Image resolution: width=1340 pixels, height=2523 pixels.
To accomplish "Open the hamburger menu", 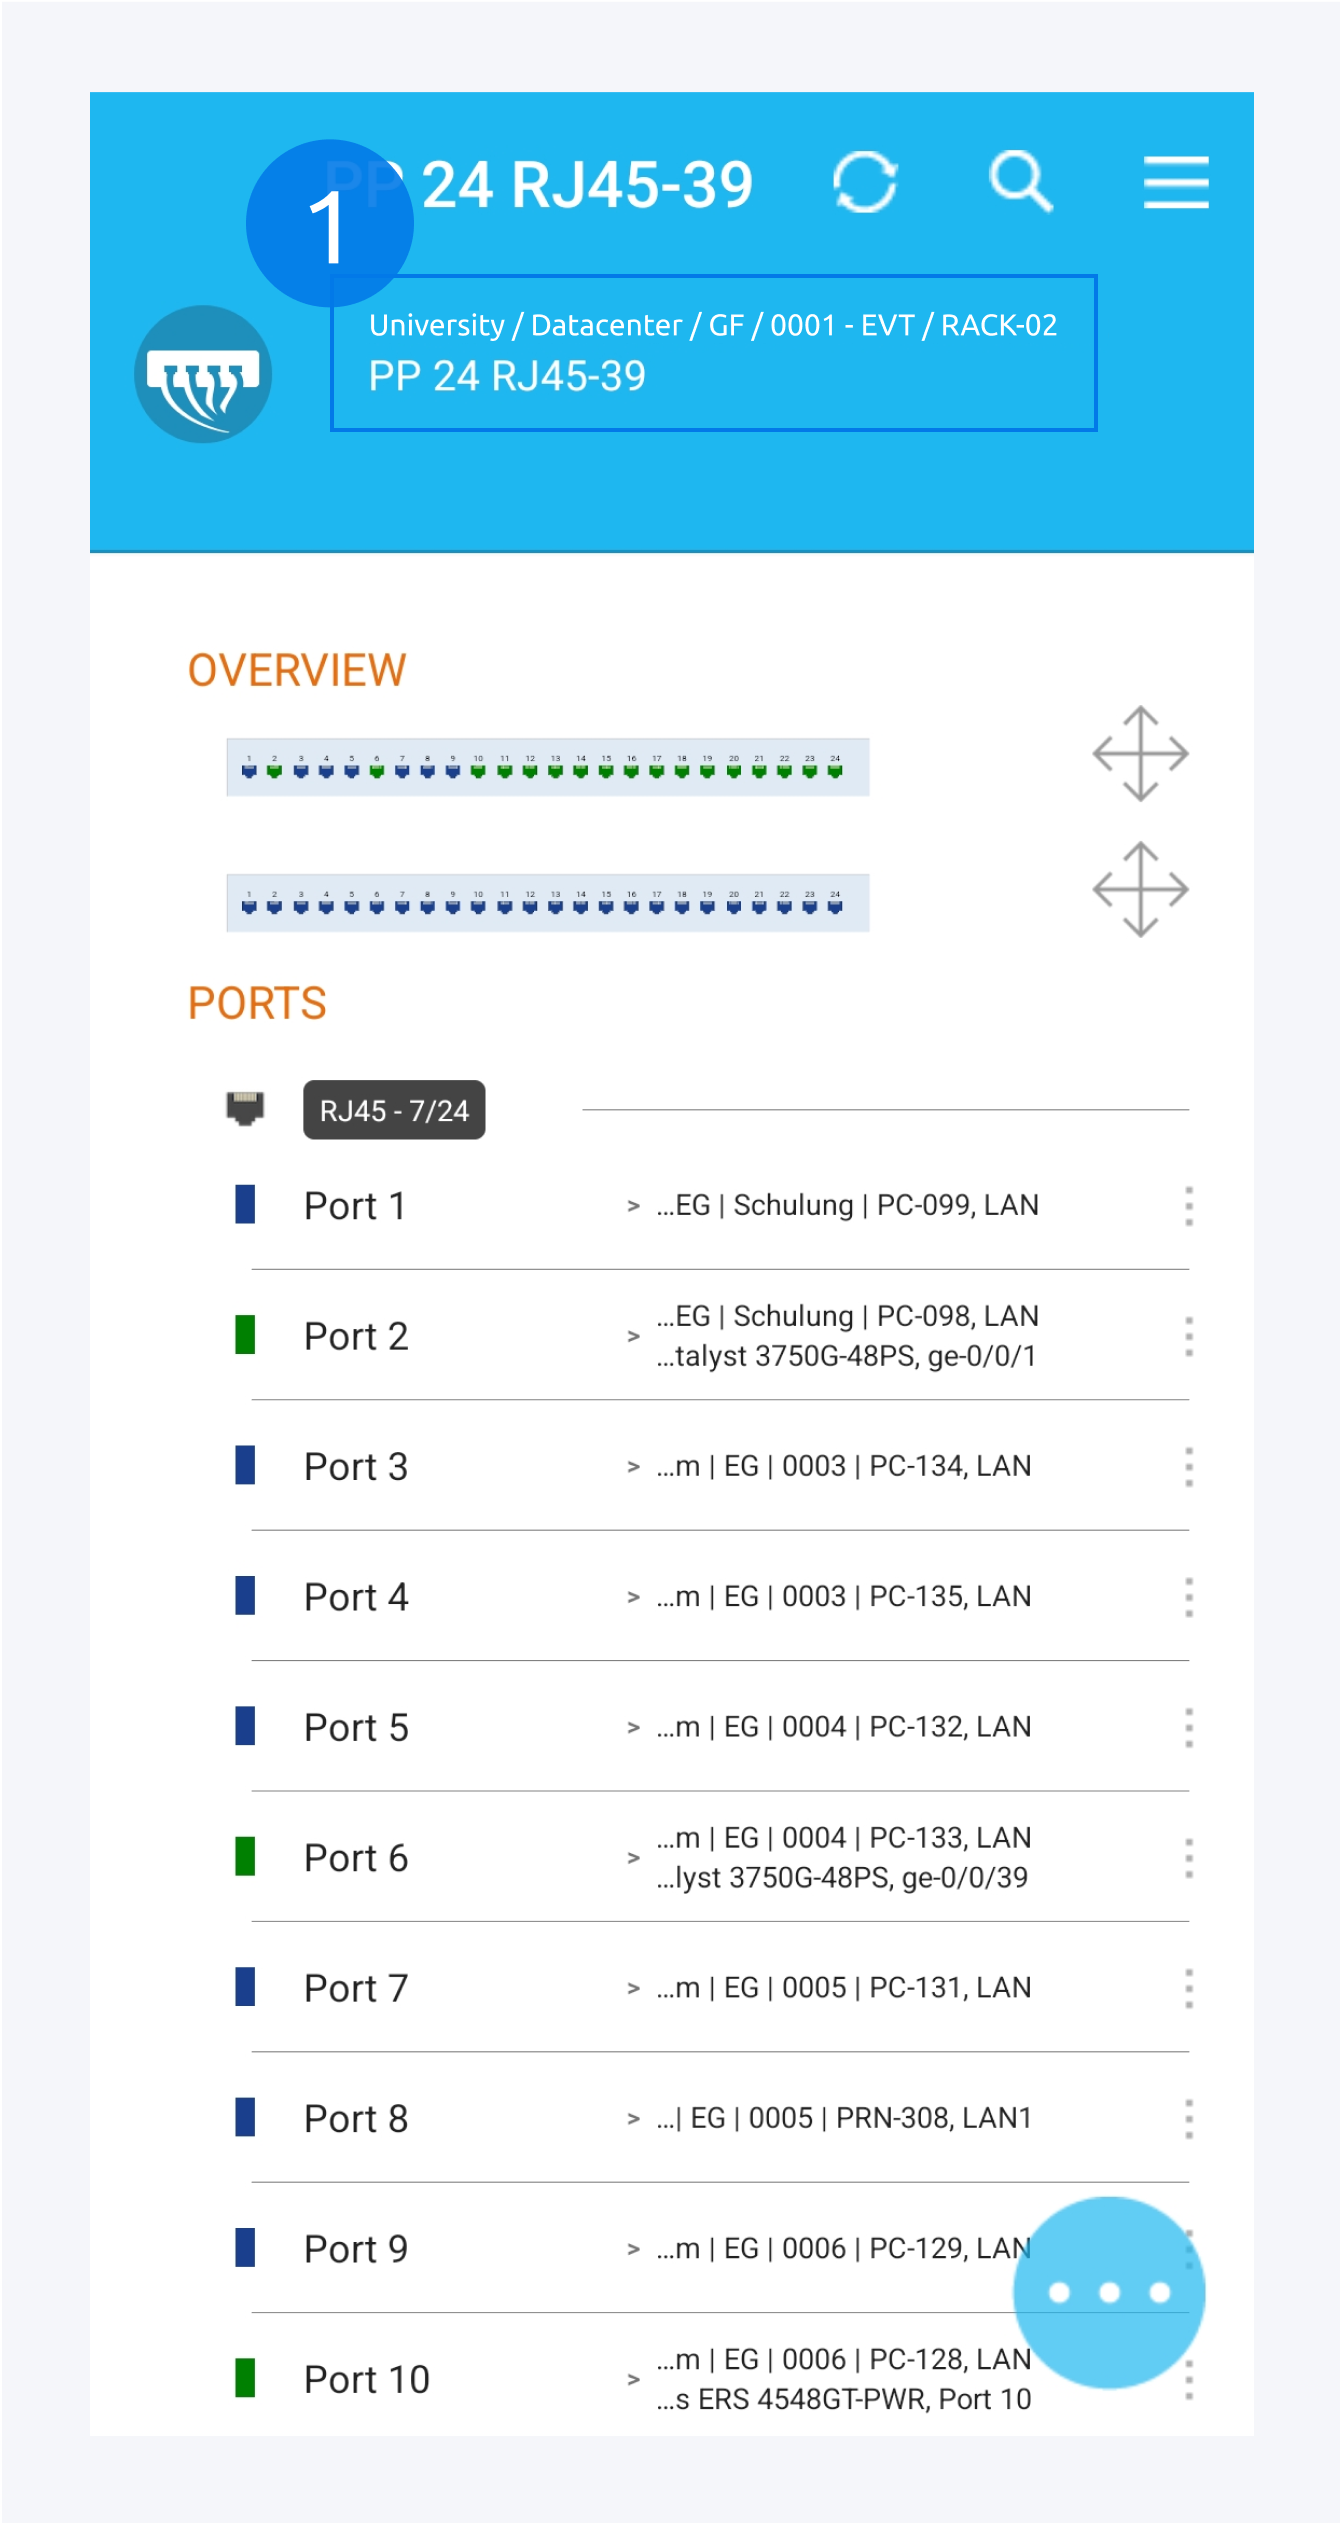I will click(x=1176, y=182).
